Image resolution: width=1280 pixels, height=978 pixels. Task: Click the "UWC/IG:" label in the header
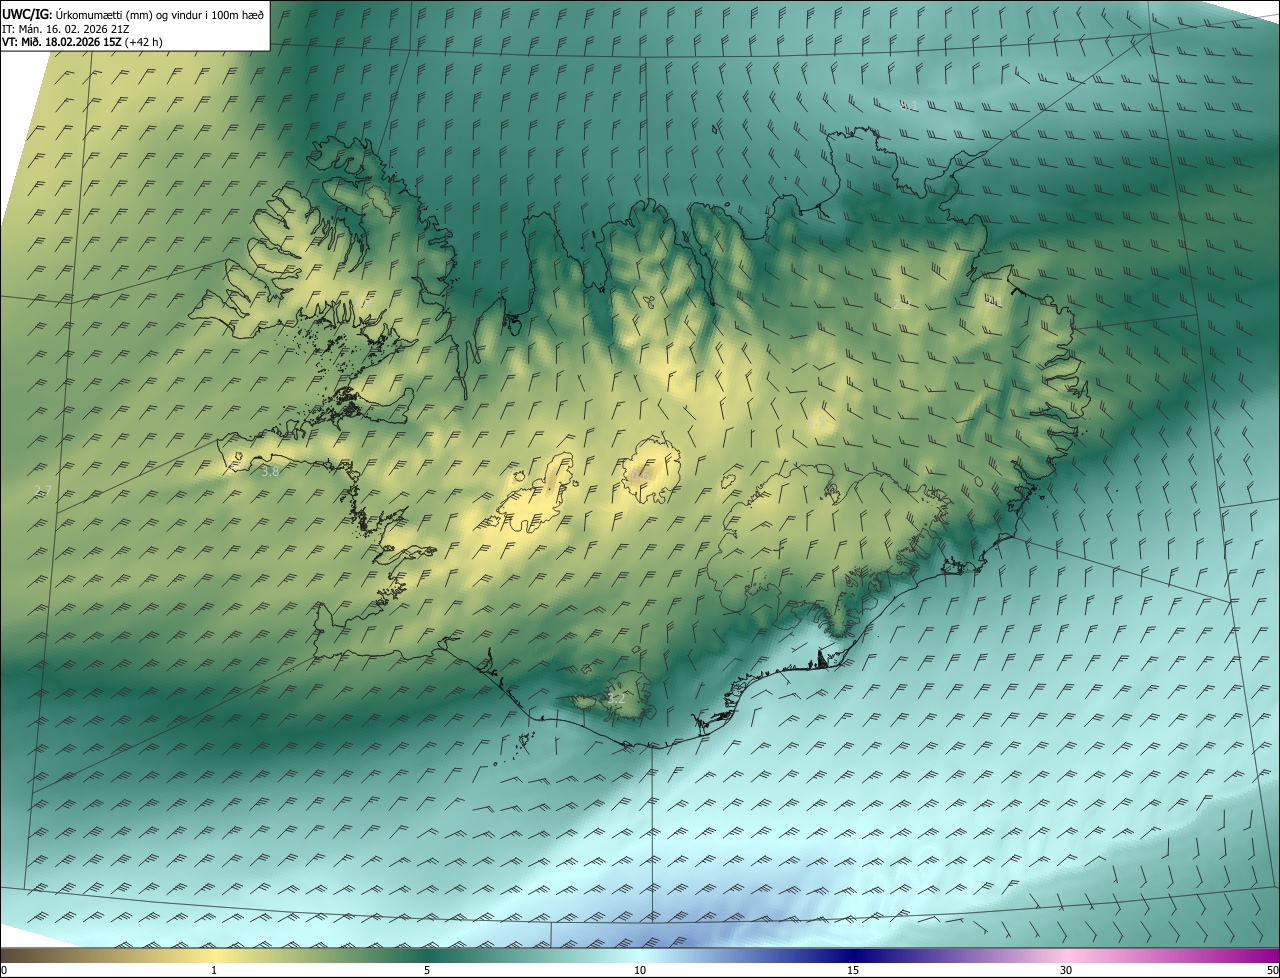[28, 15]
